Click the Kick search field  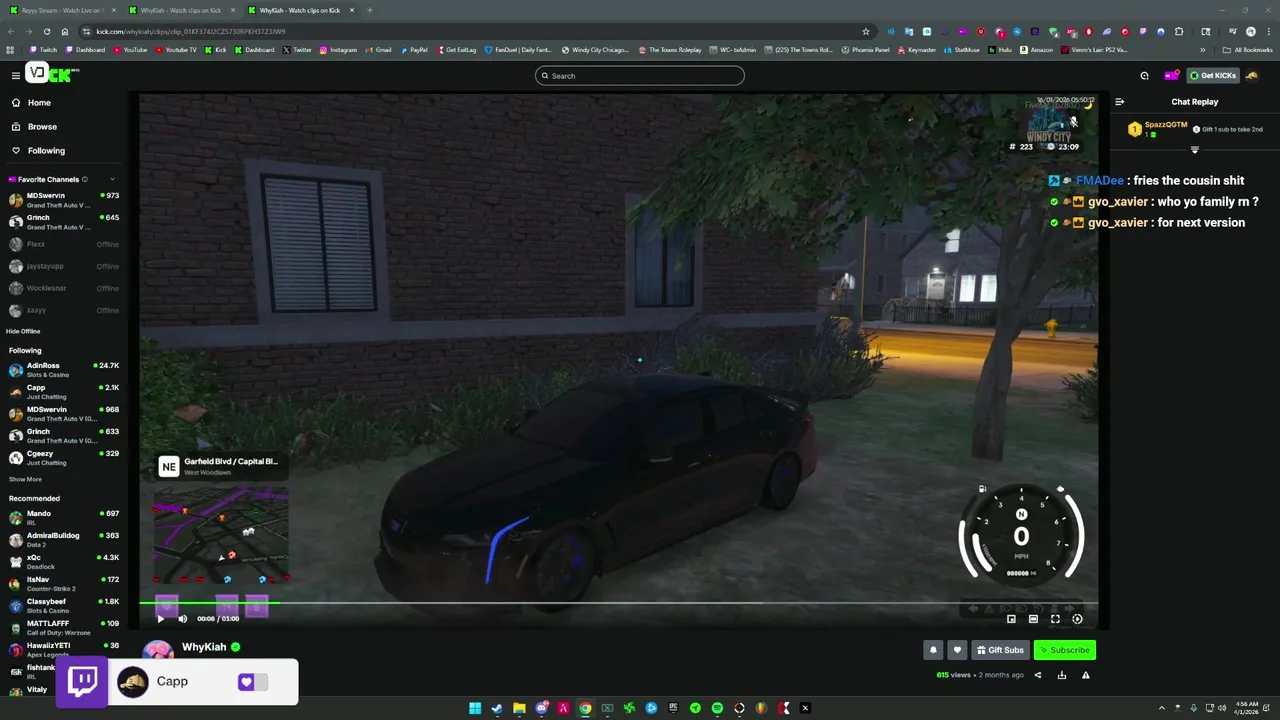click(x=640, y=75)
